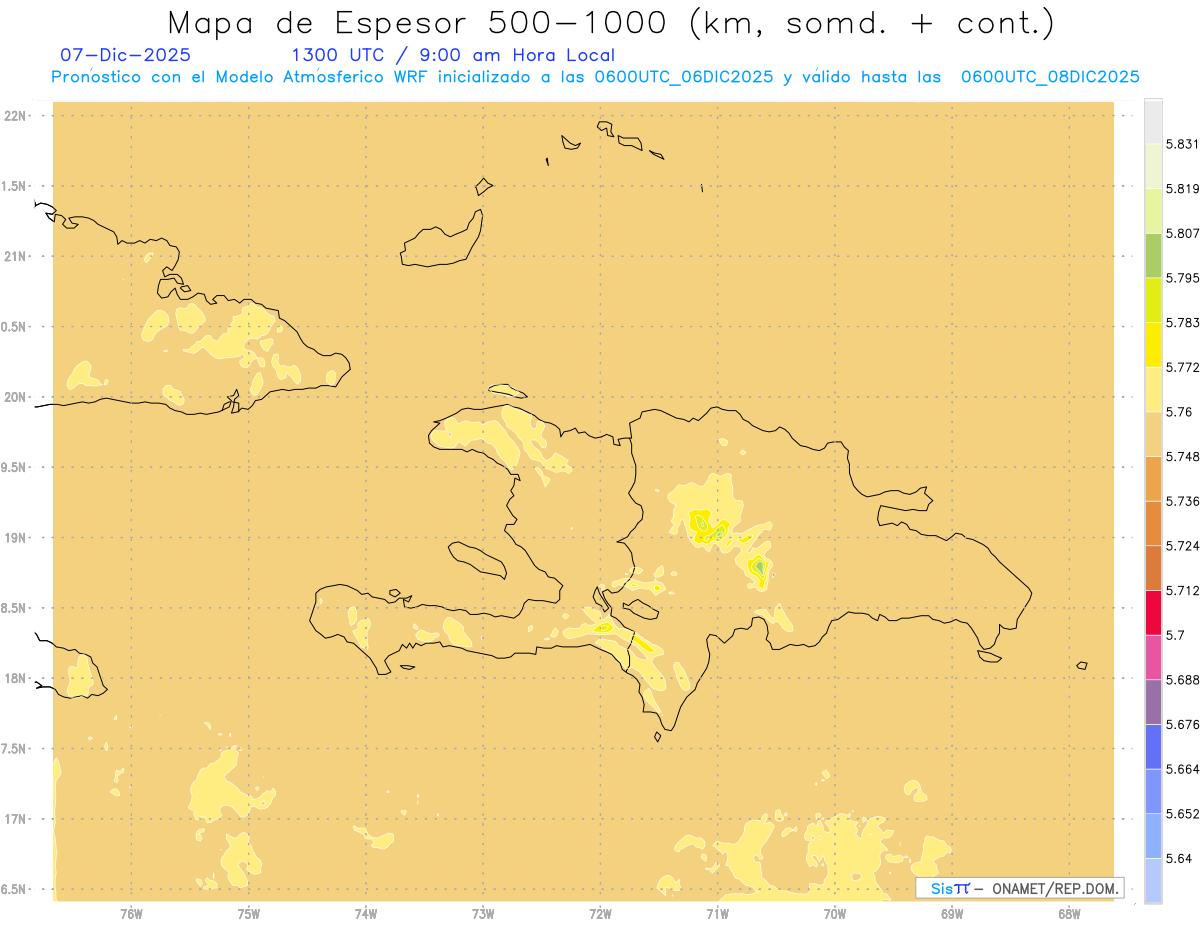
Task: Click the colorbar value 5.7
Action: (1175, 636)
